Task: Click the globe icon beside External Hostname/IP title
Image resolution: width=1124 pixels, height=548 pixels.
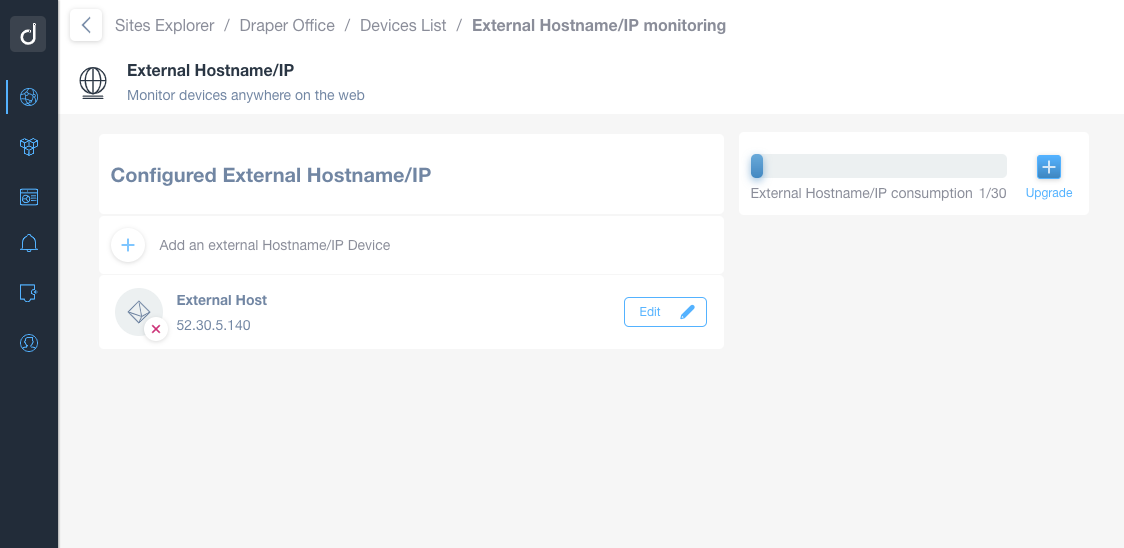Action: [92, 82]
